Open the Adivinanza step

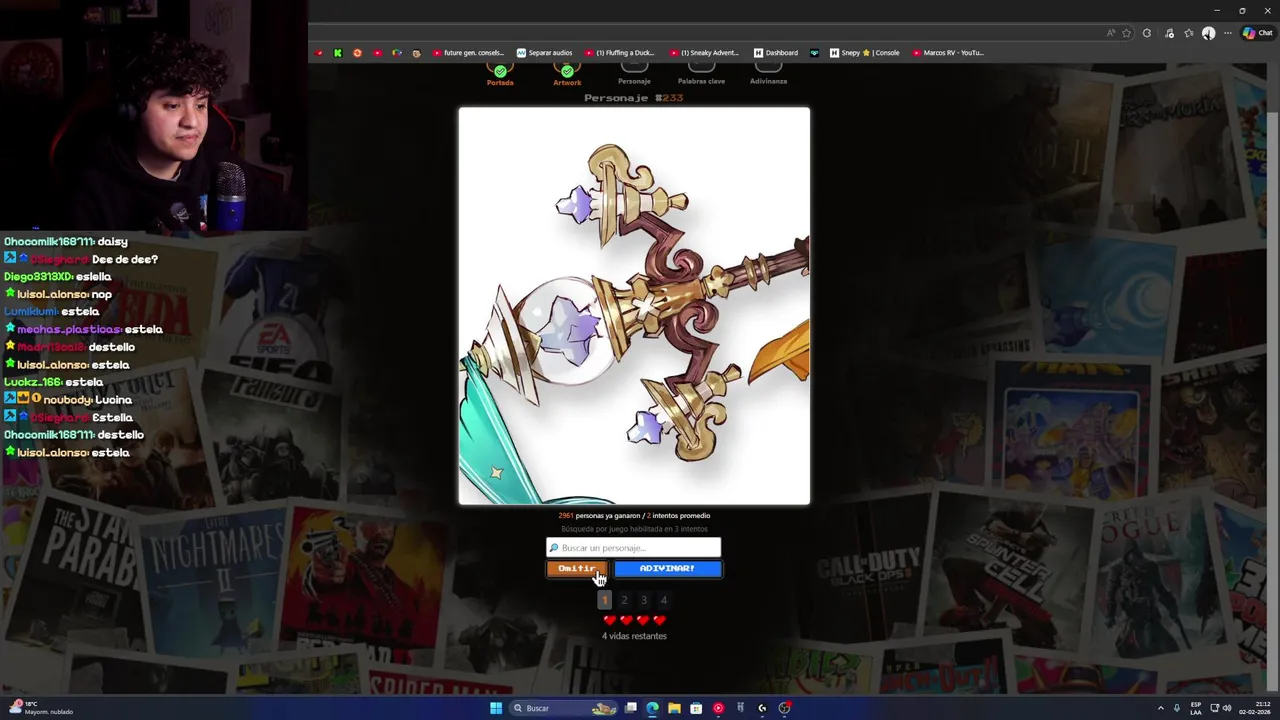(x=768, y=74)
